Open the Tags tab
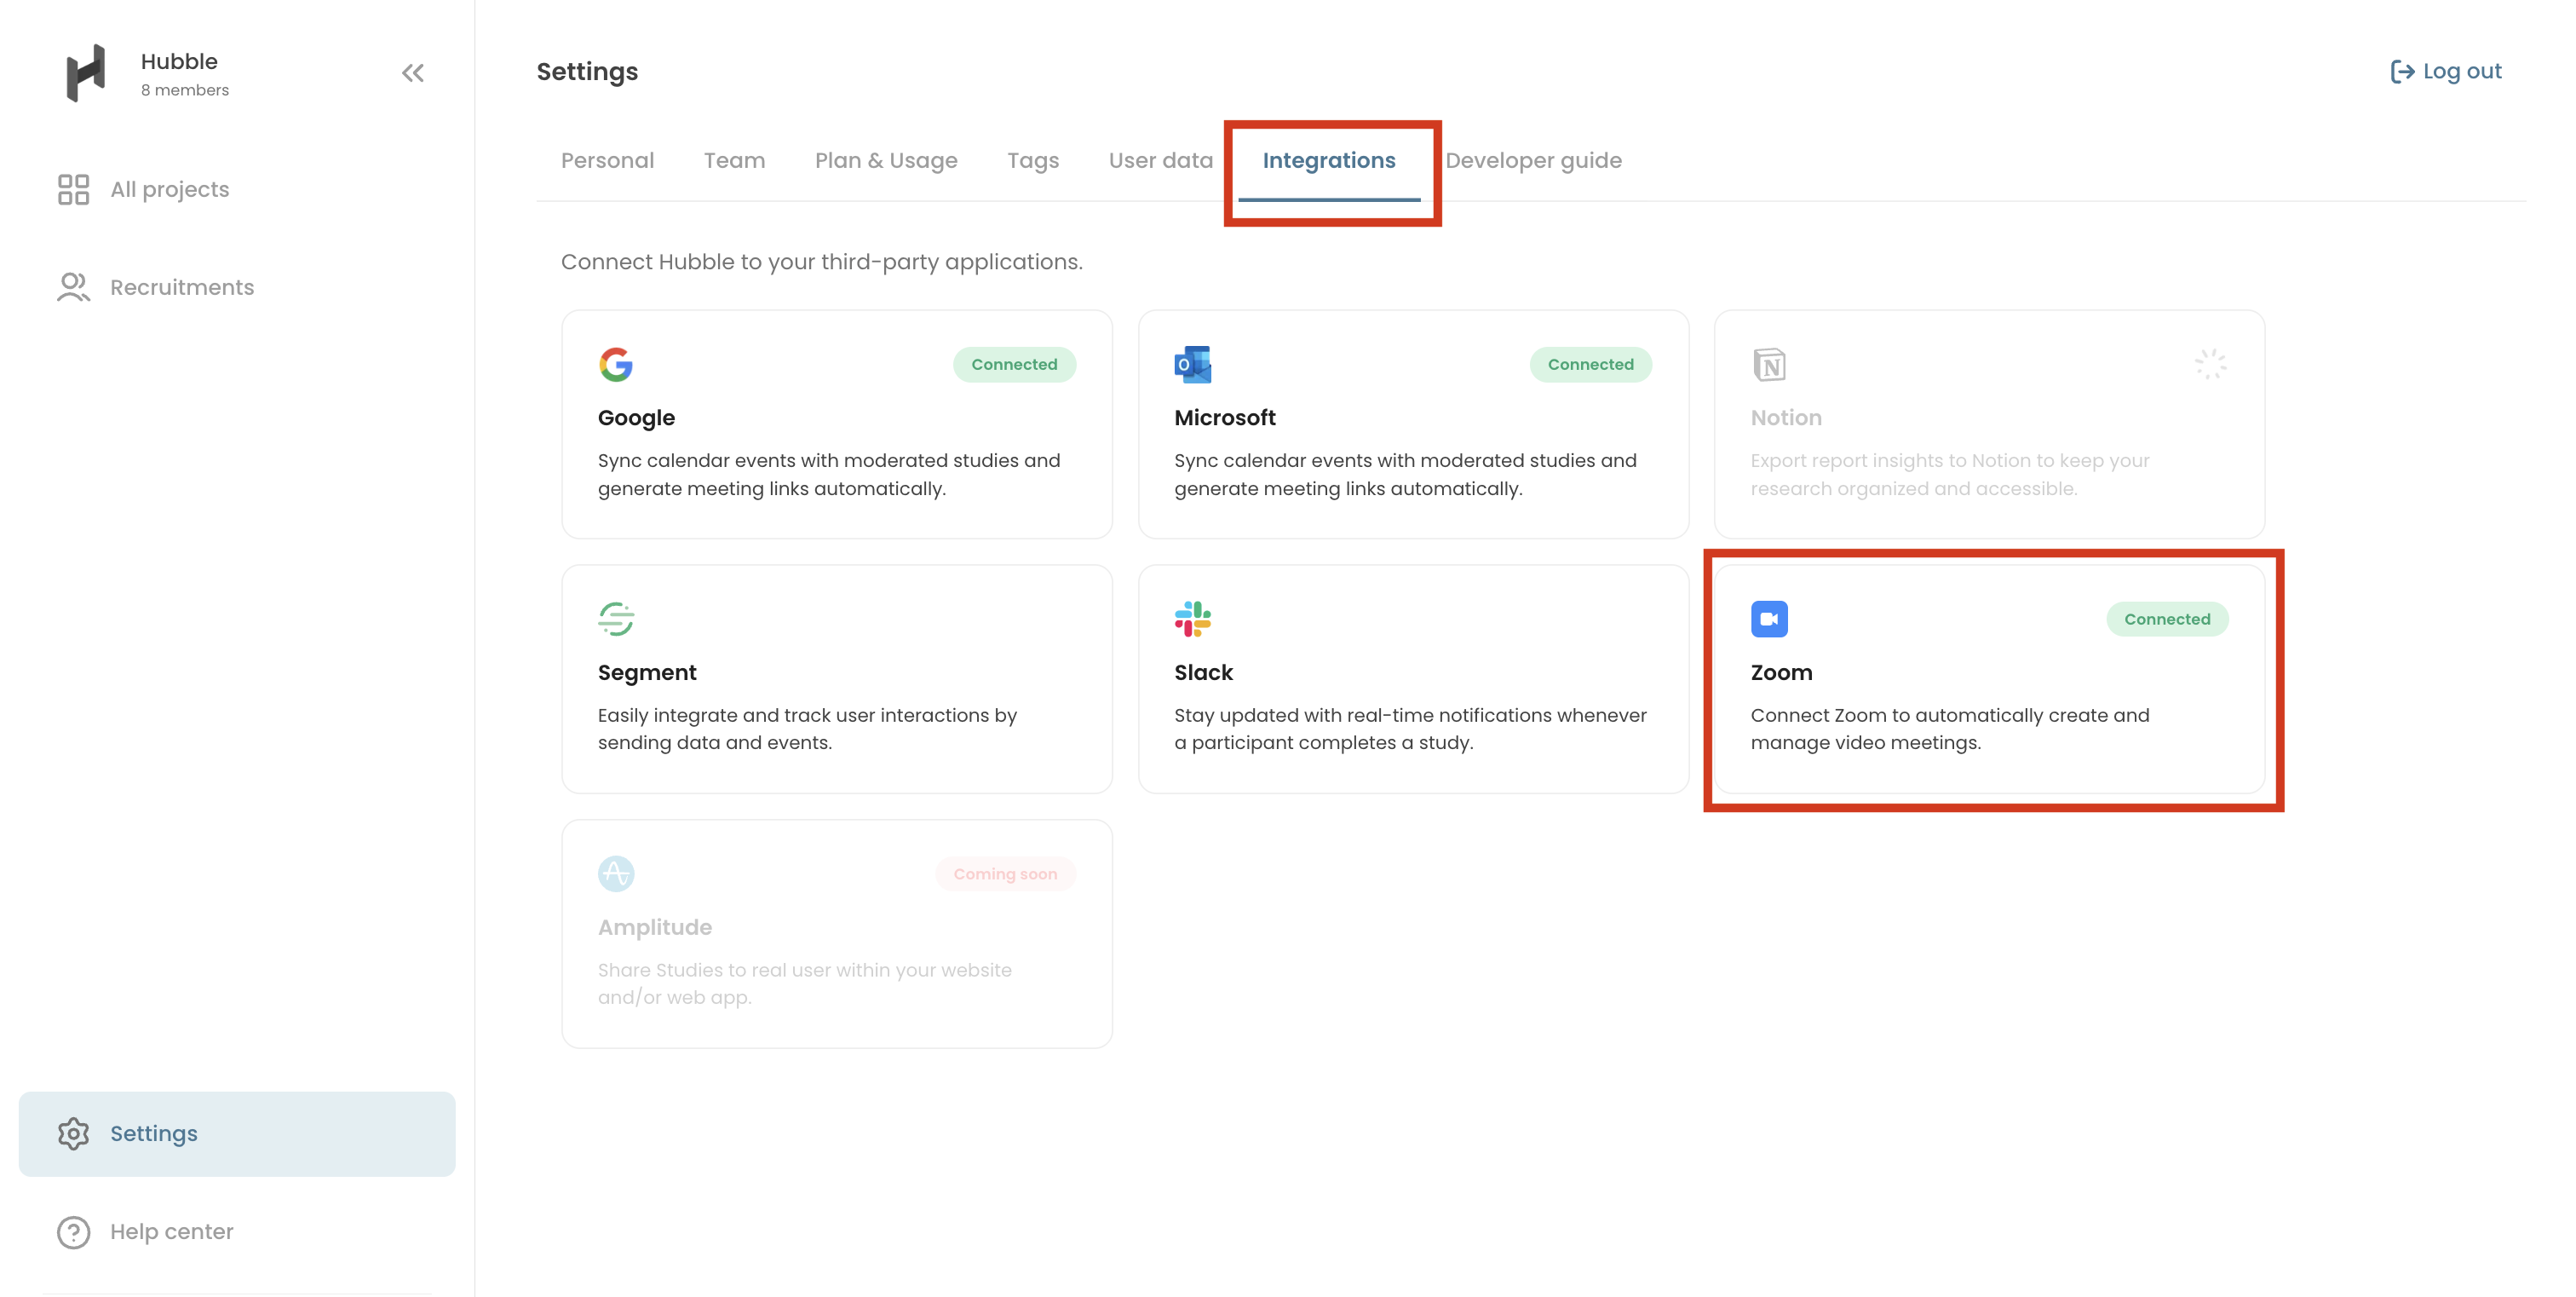 [1033, 160]
